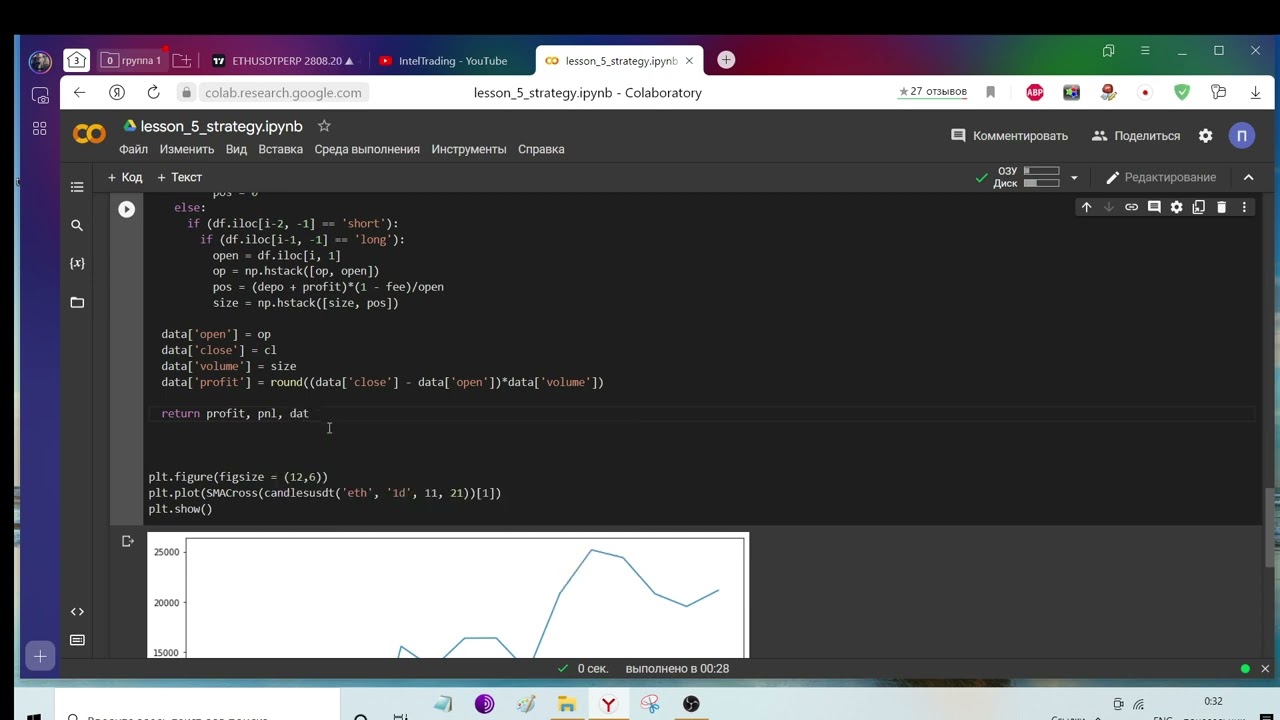This screenshot has height=720, width=1280.
Task: Move the cell down with the arrow
Action: tap(1108, 207)
